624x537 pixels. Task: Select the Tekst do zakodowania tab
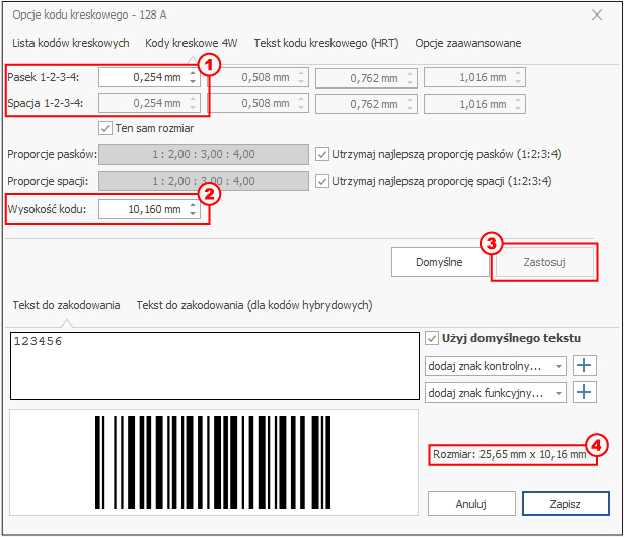tap(66, 305)
